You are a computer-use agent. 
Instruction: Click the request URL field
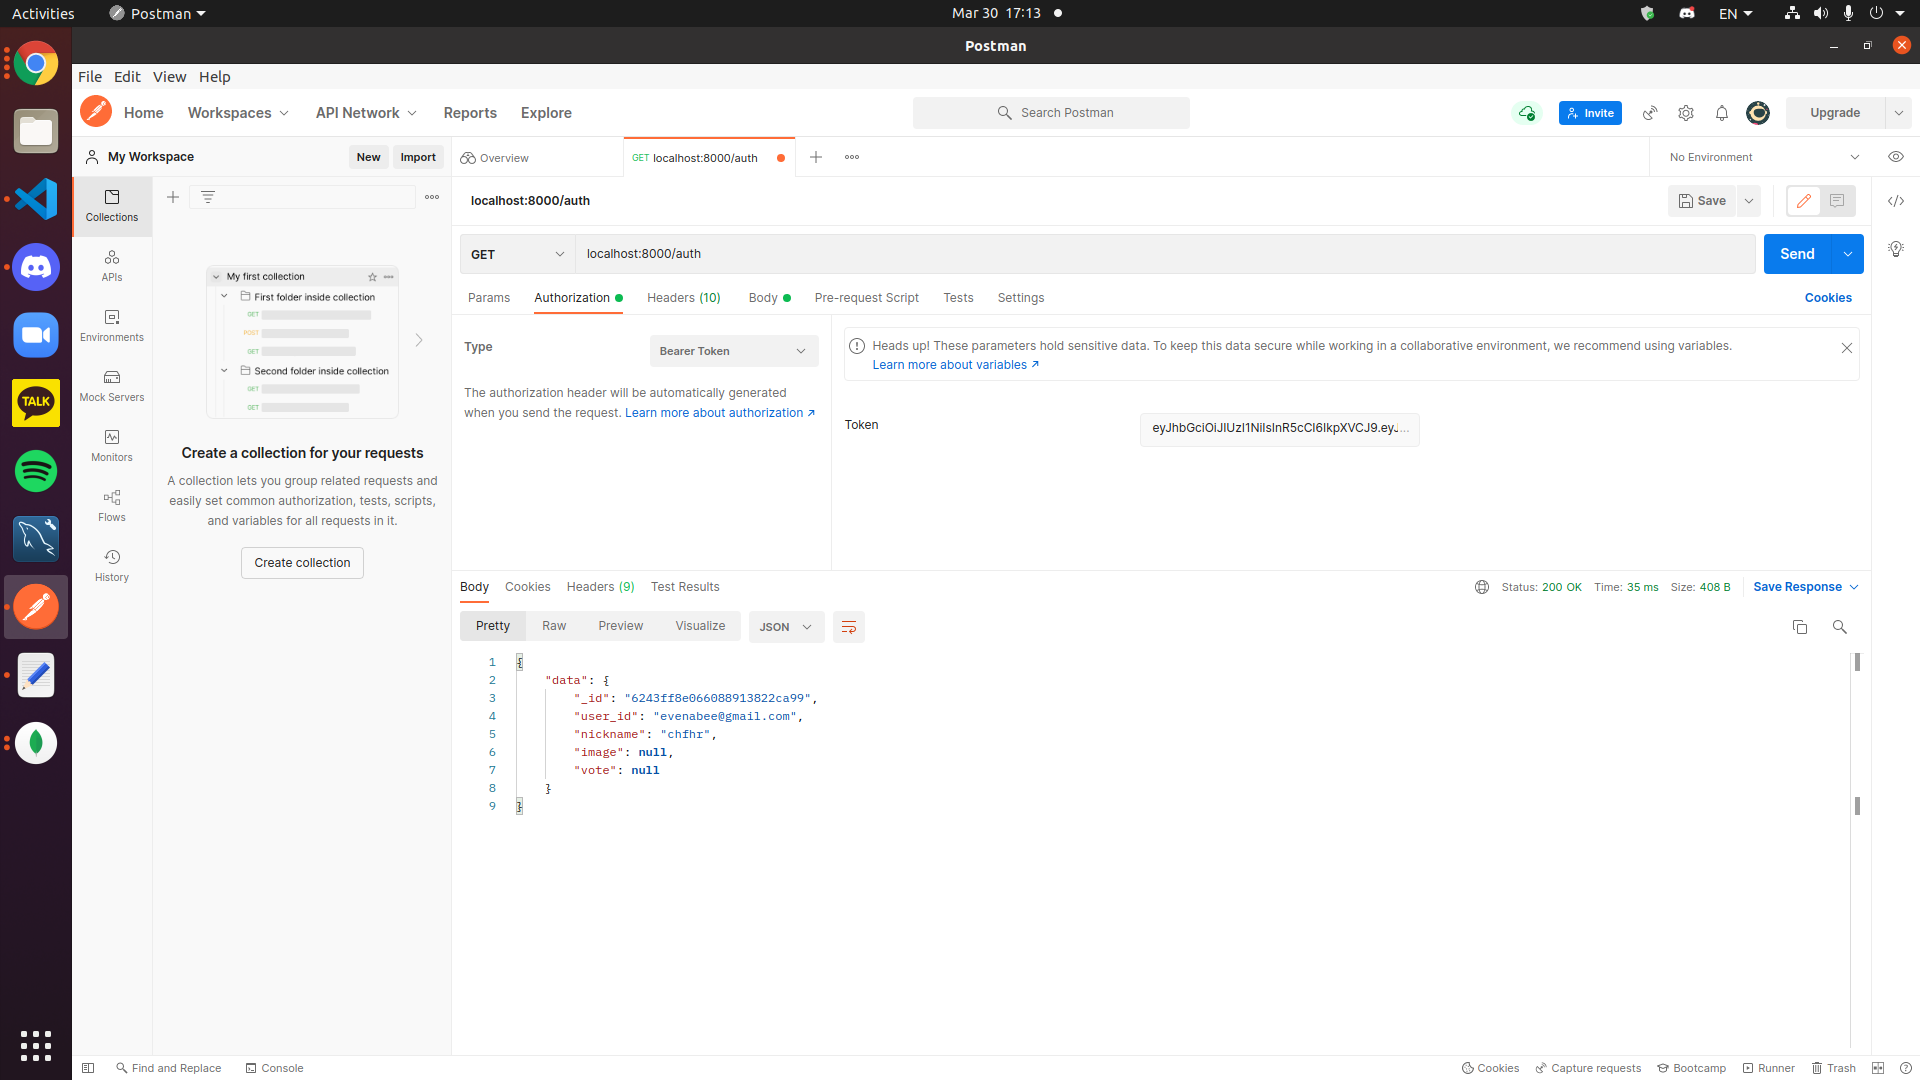tap(1165, 254)
